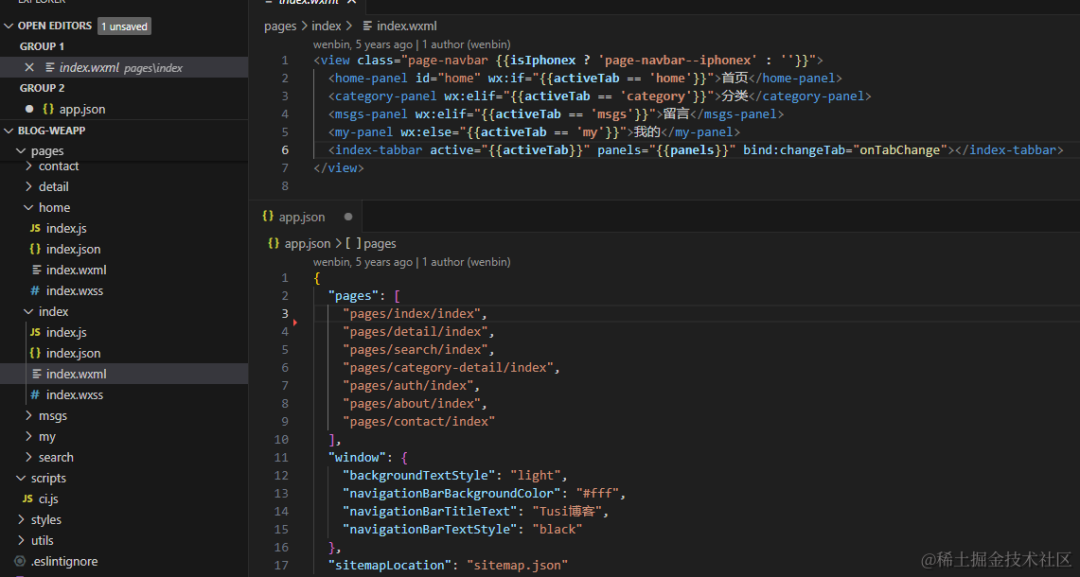Screen dimensions: 1080x577
Task: Click the array icon beside pages in app.json breadcrumb
Action: point(353,244)
